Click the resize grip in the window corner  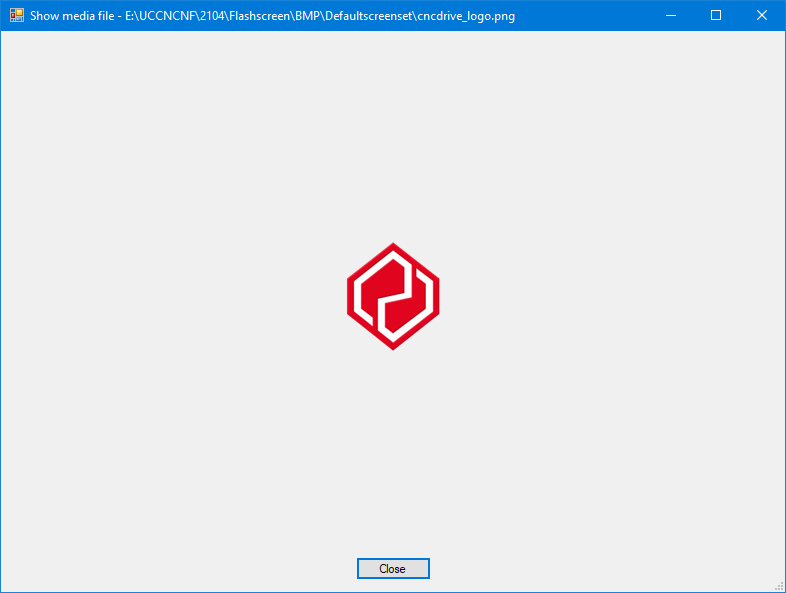(779, 586)
